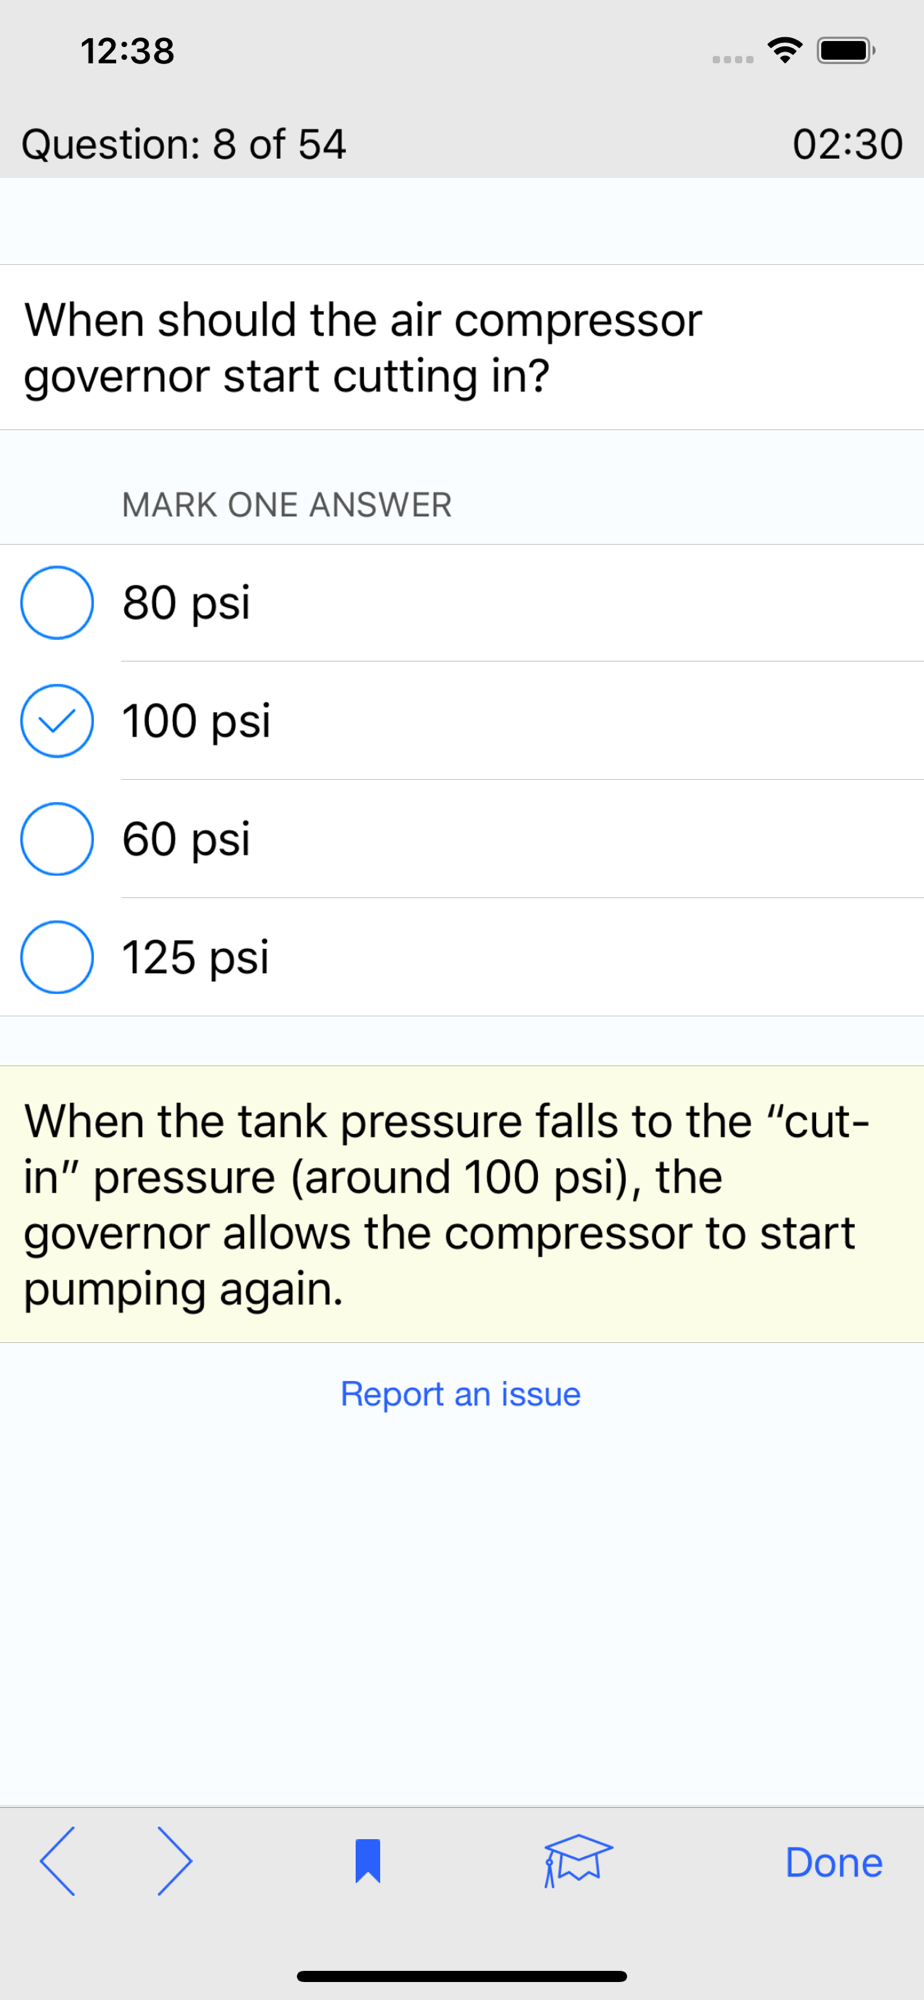Screen dimensions: 924x2000
Task: Deselect the checked 100 psi option
Action: [x=57, y=720]
